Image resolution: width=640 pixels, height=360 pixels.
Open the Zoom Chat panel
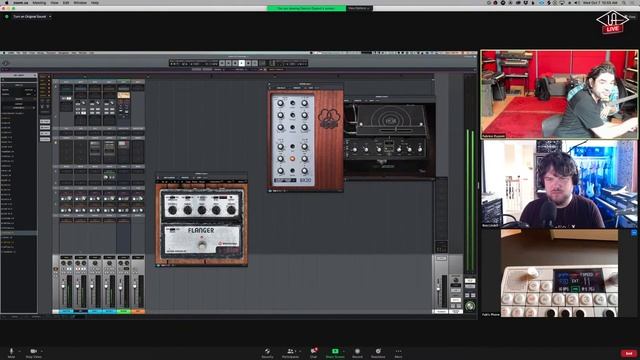(313, 353)
